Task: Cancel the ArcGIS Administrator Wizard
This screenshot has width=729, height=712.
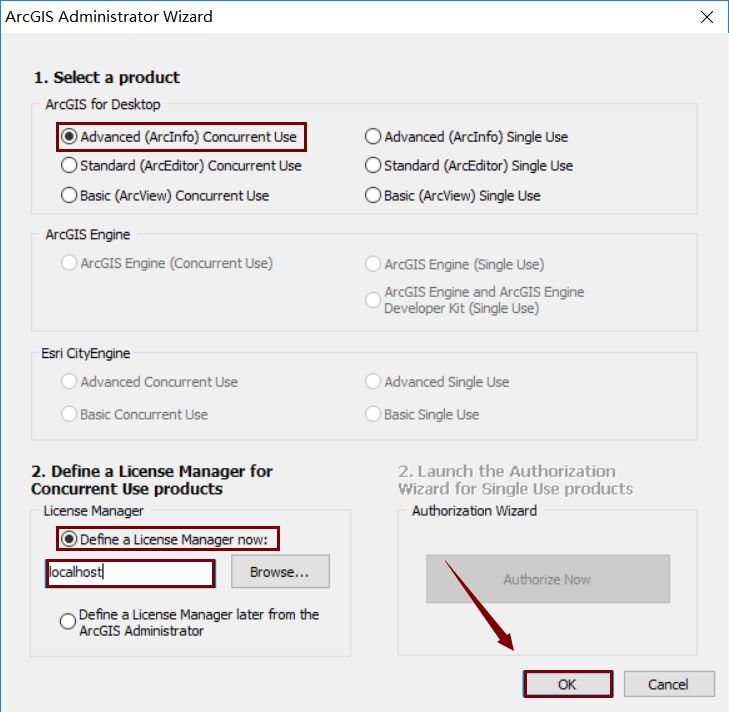Action: coord(669,684)
